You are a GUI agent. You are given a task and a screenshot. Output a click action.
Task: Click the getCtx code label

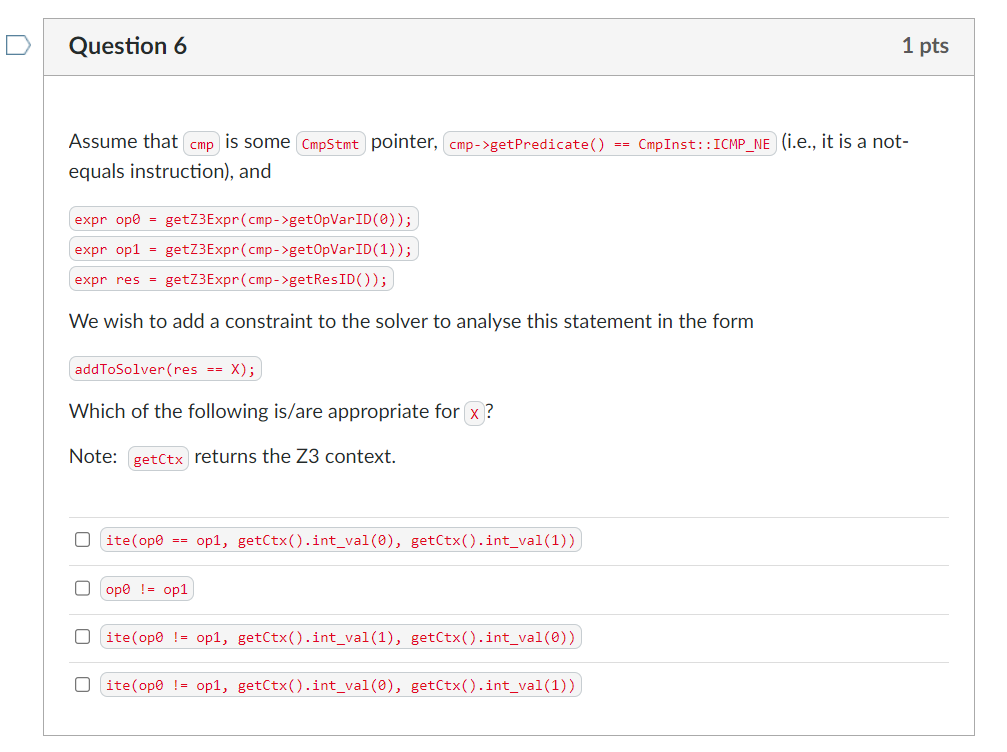(x=158, y=458)
